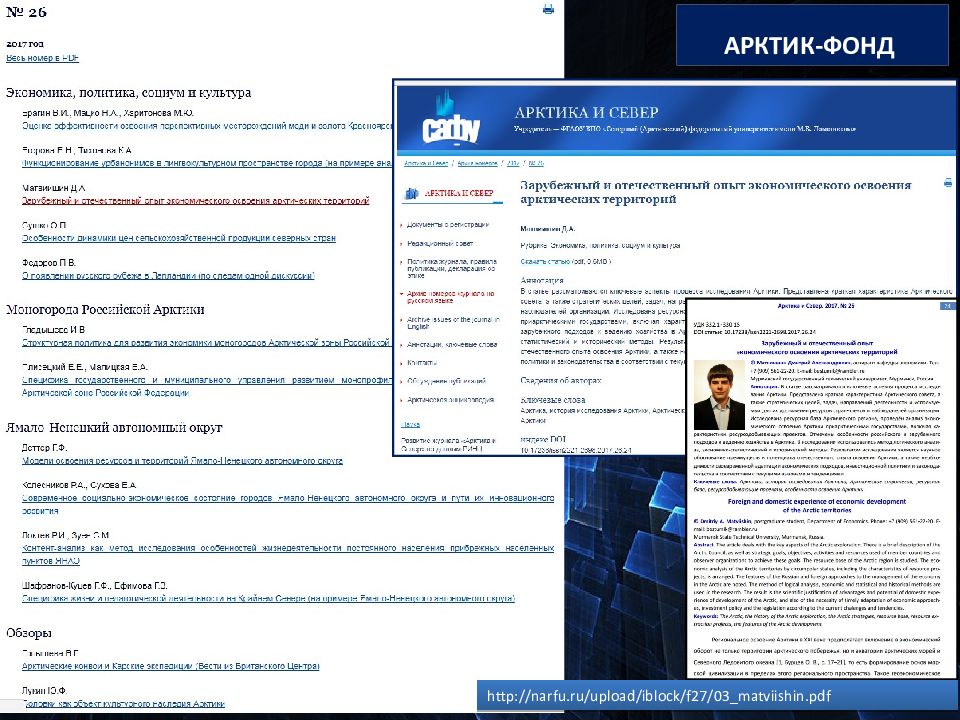Viewport: 960px width, 720px height.
Task: Expand the red Russian archive sidebar item
Action: click(x=450, y=298)
